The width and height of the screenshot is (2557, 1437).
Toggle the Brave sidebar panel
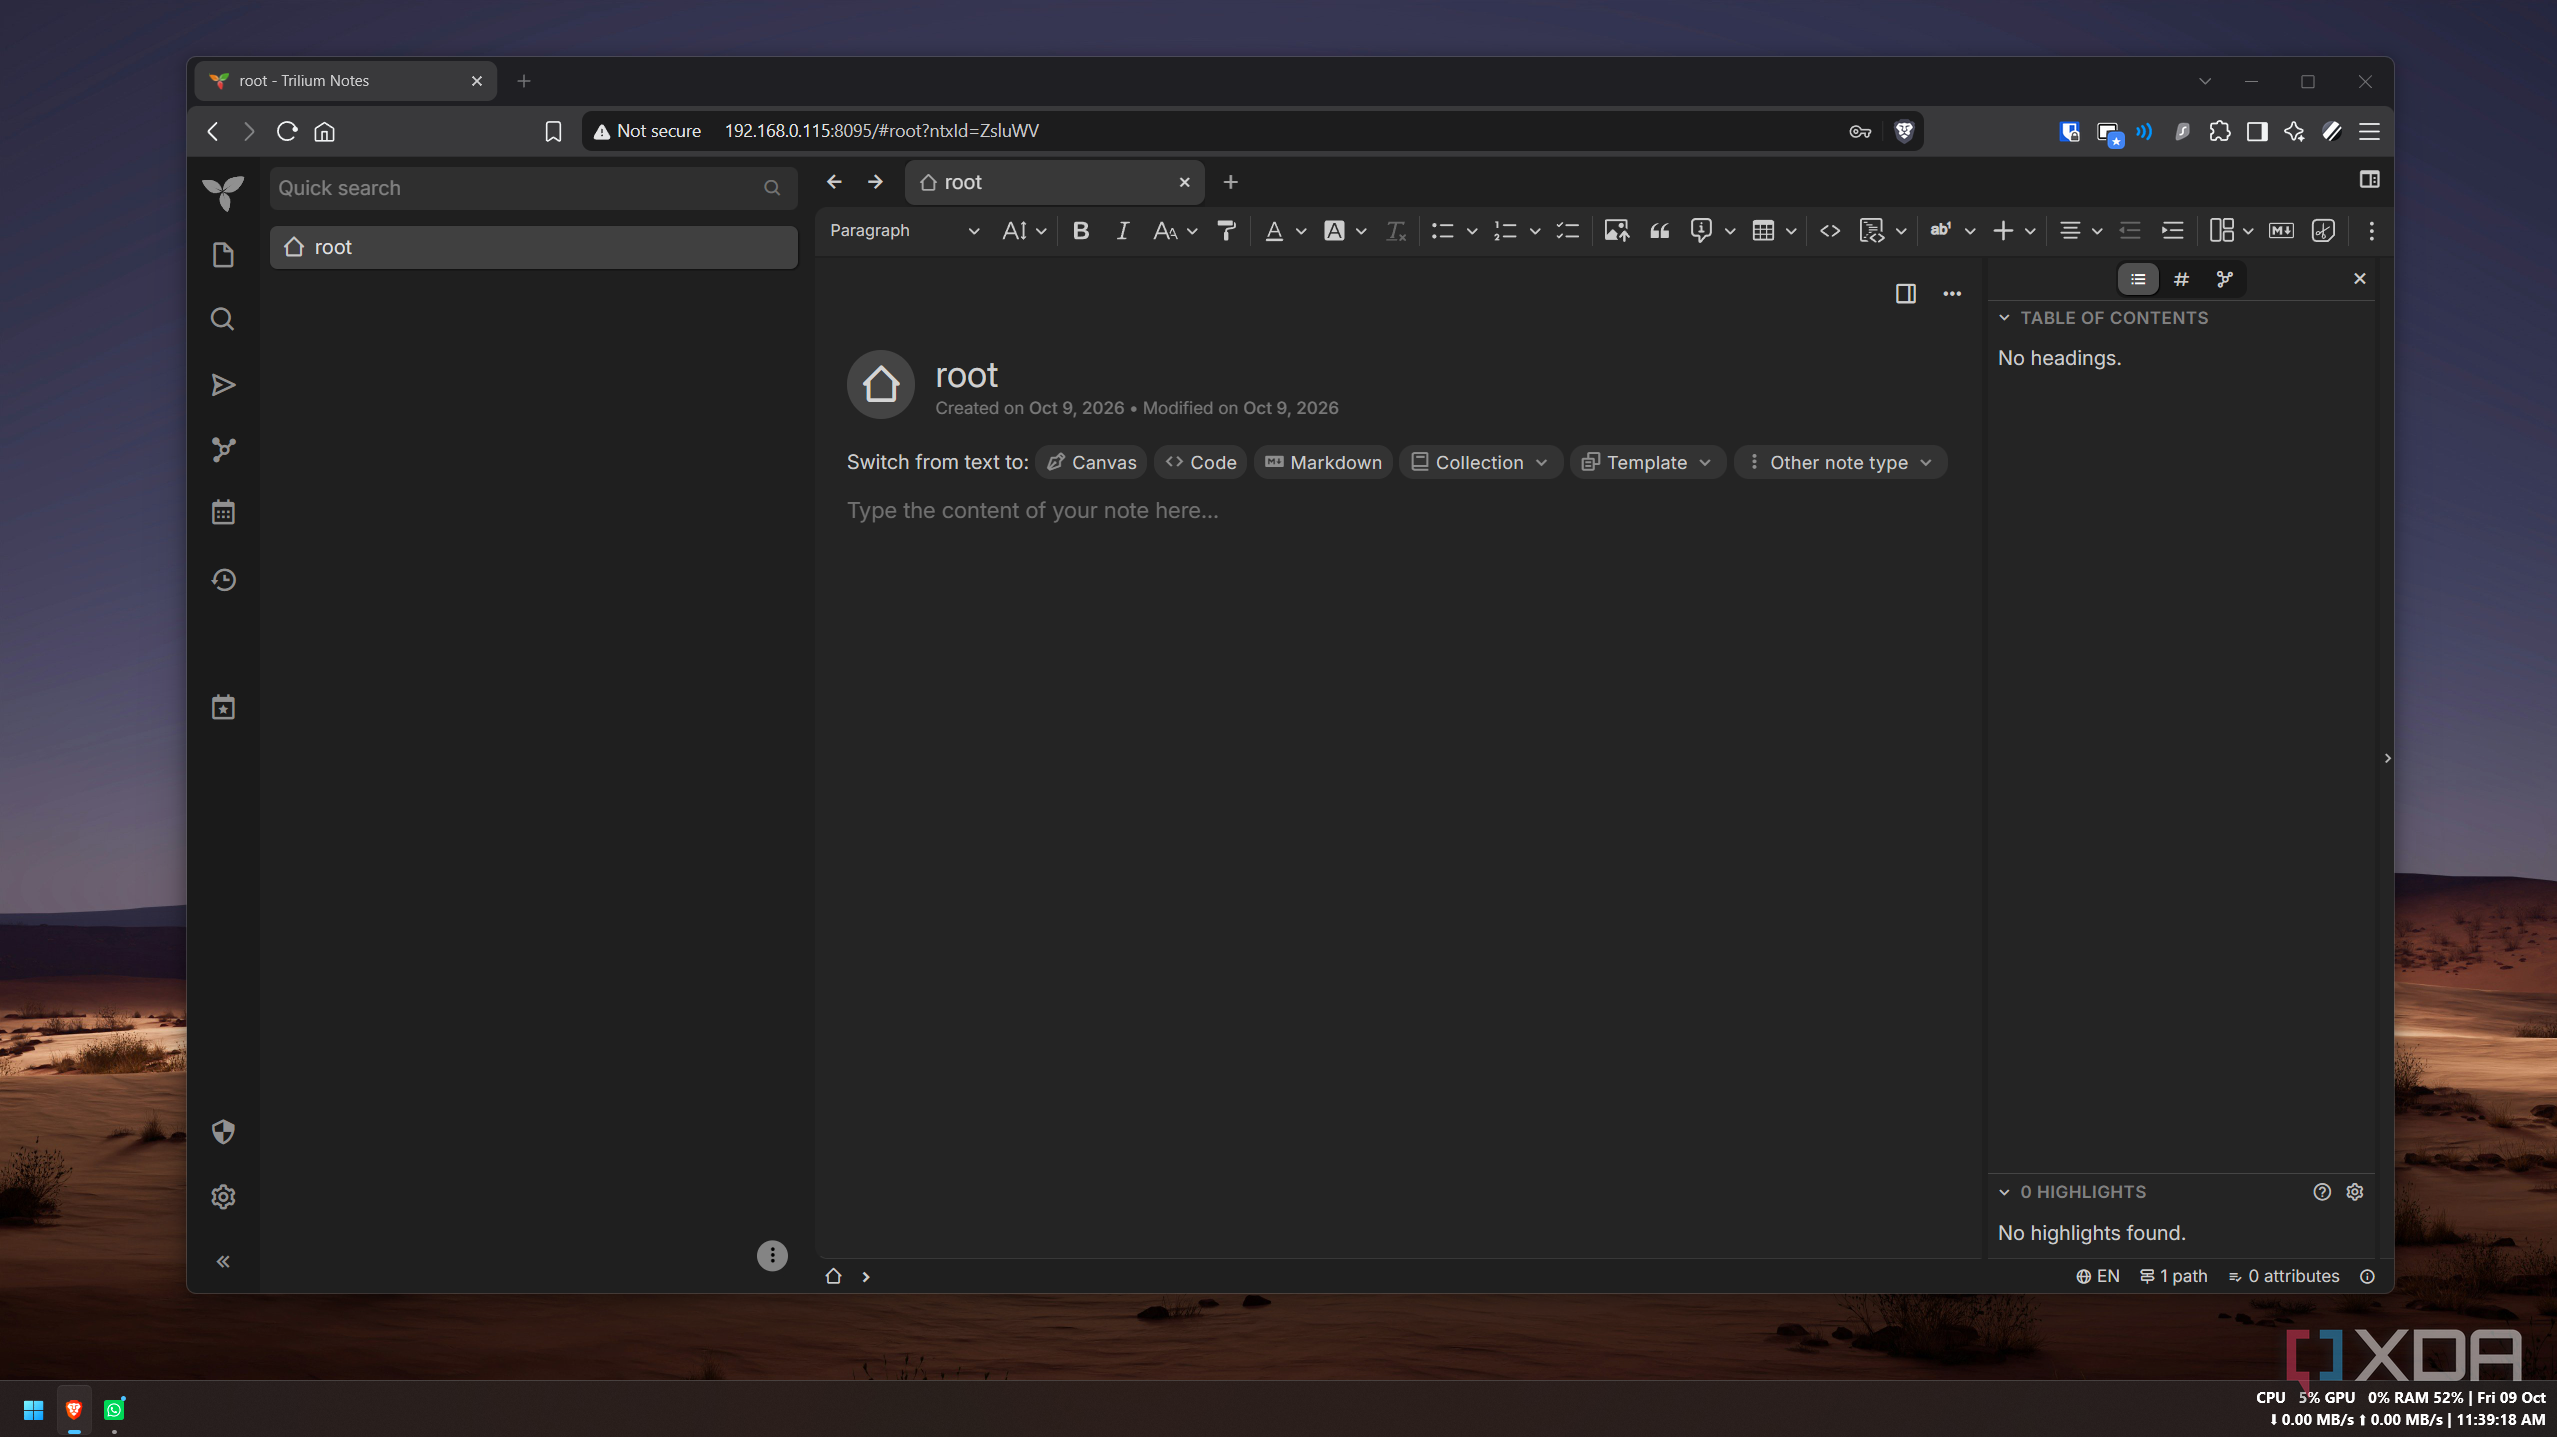(2257, 131)
